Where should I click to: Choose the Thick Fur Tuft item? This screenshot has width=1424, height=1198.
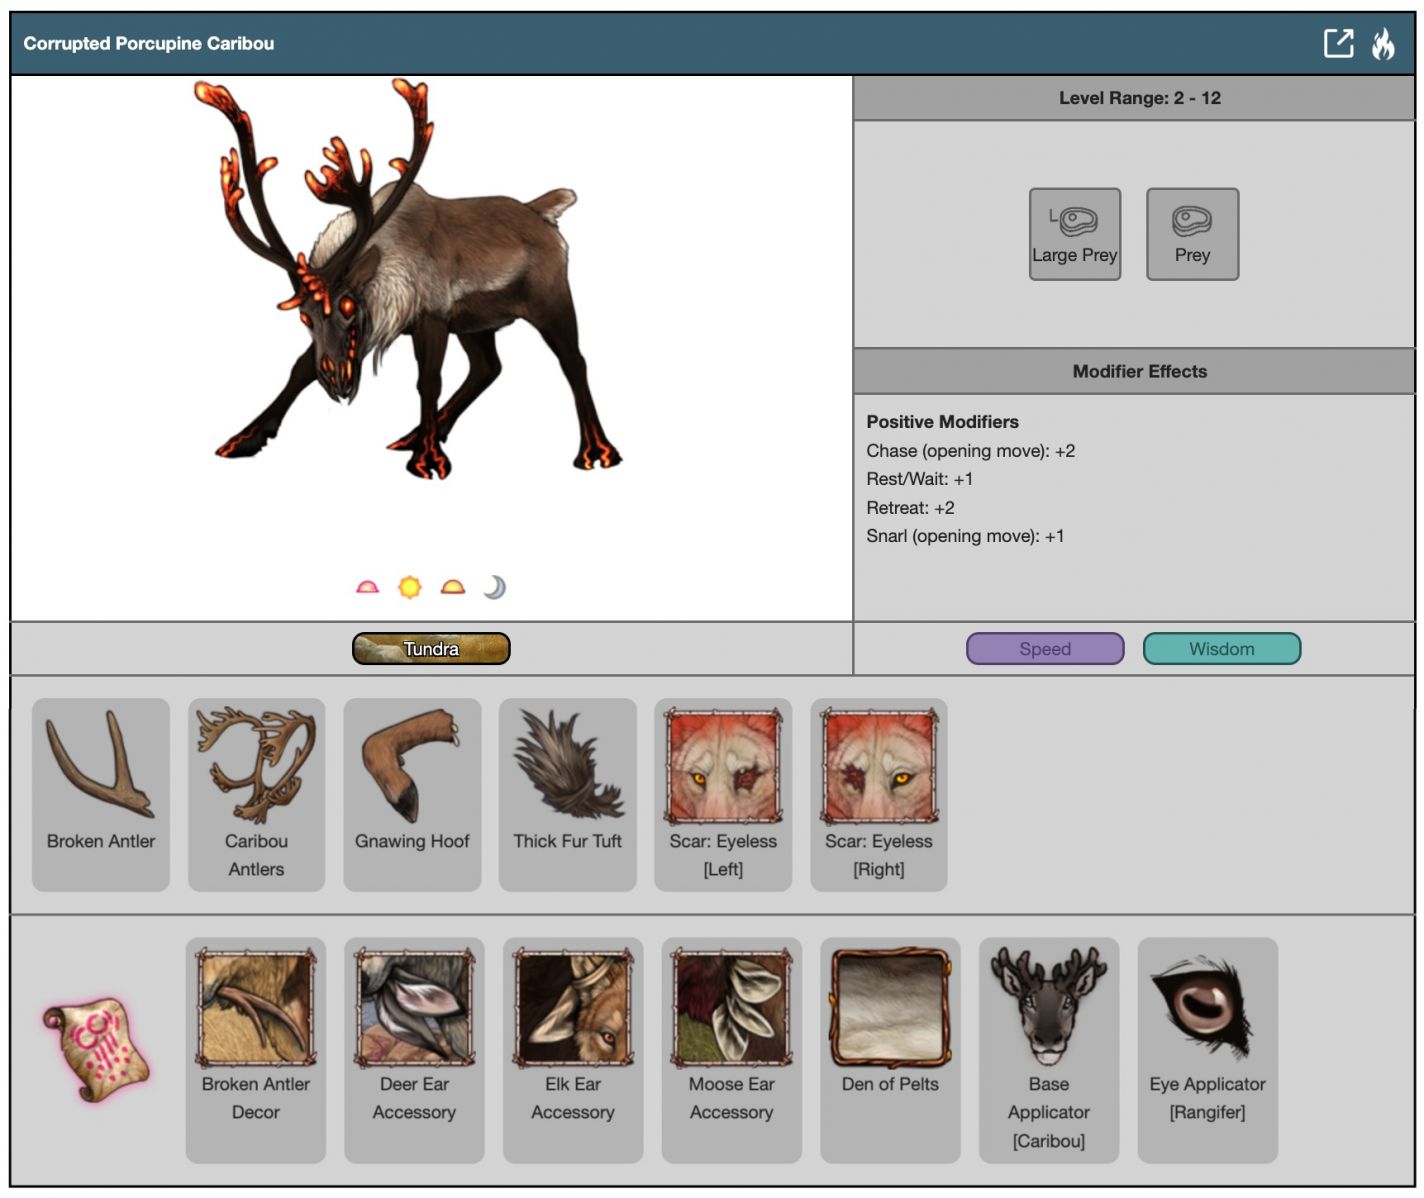[567, 794]
